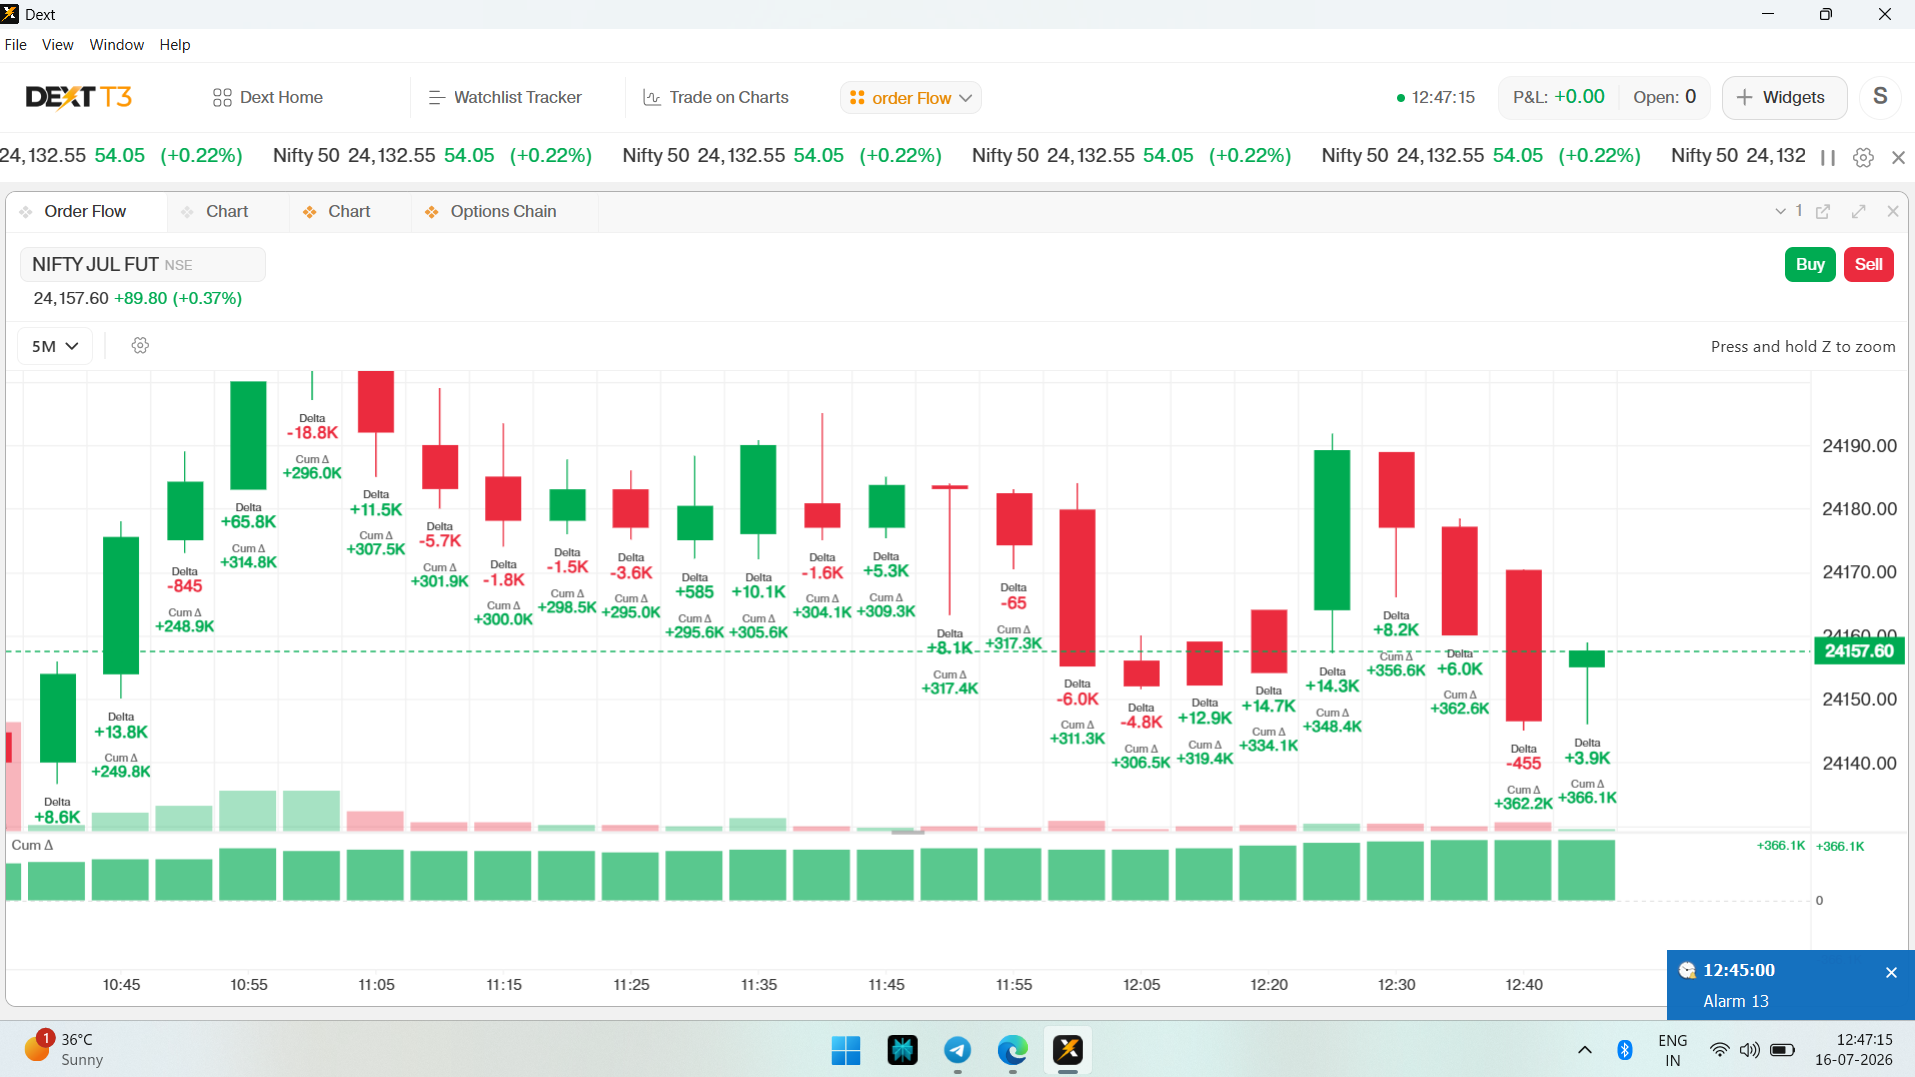1915x1077 pixels.
Task: Switch to the first Chart tab
Action: (226, 211)
